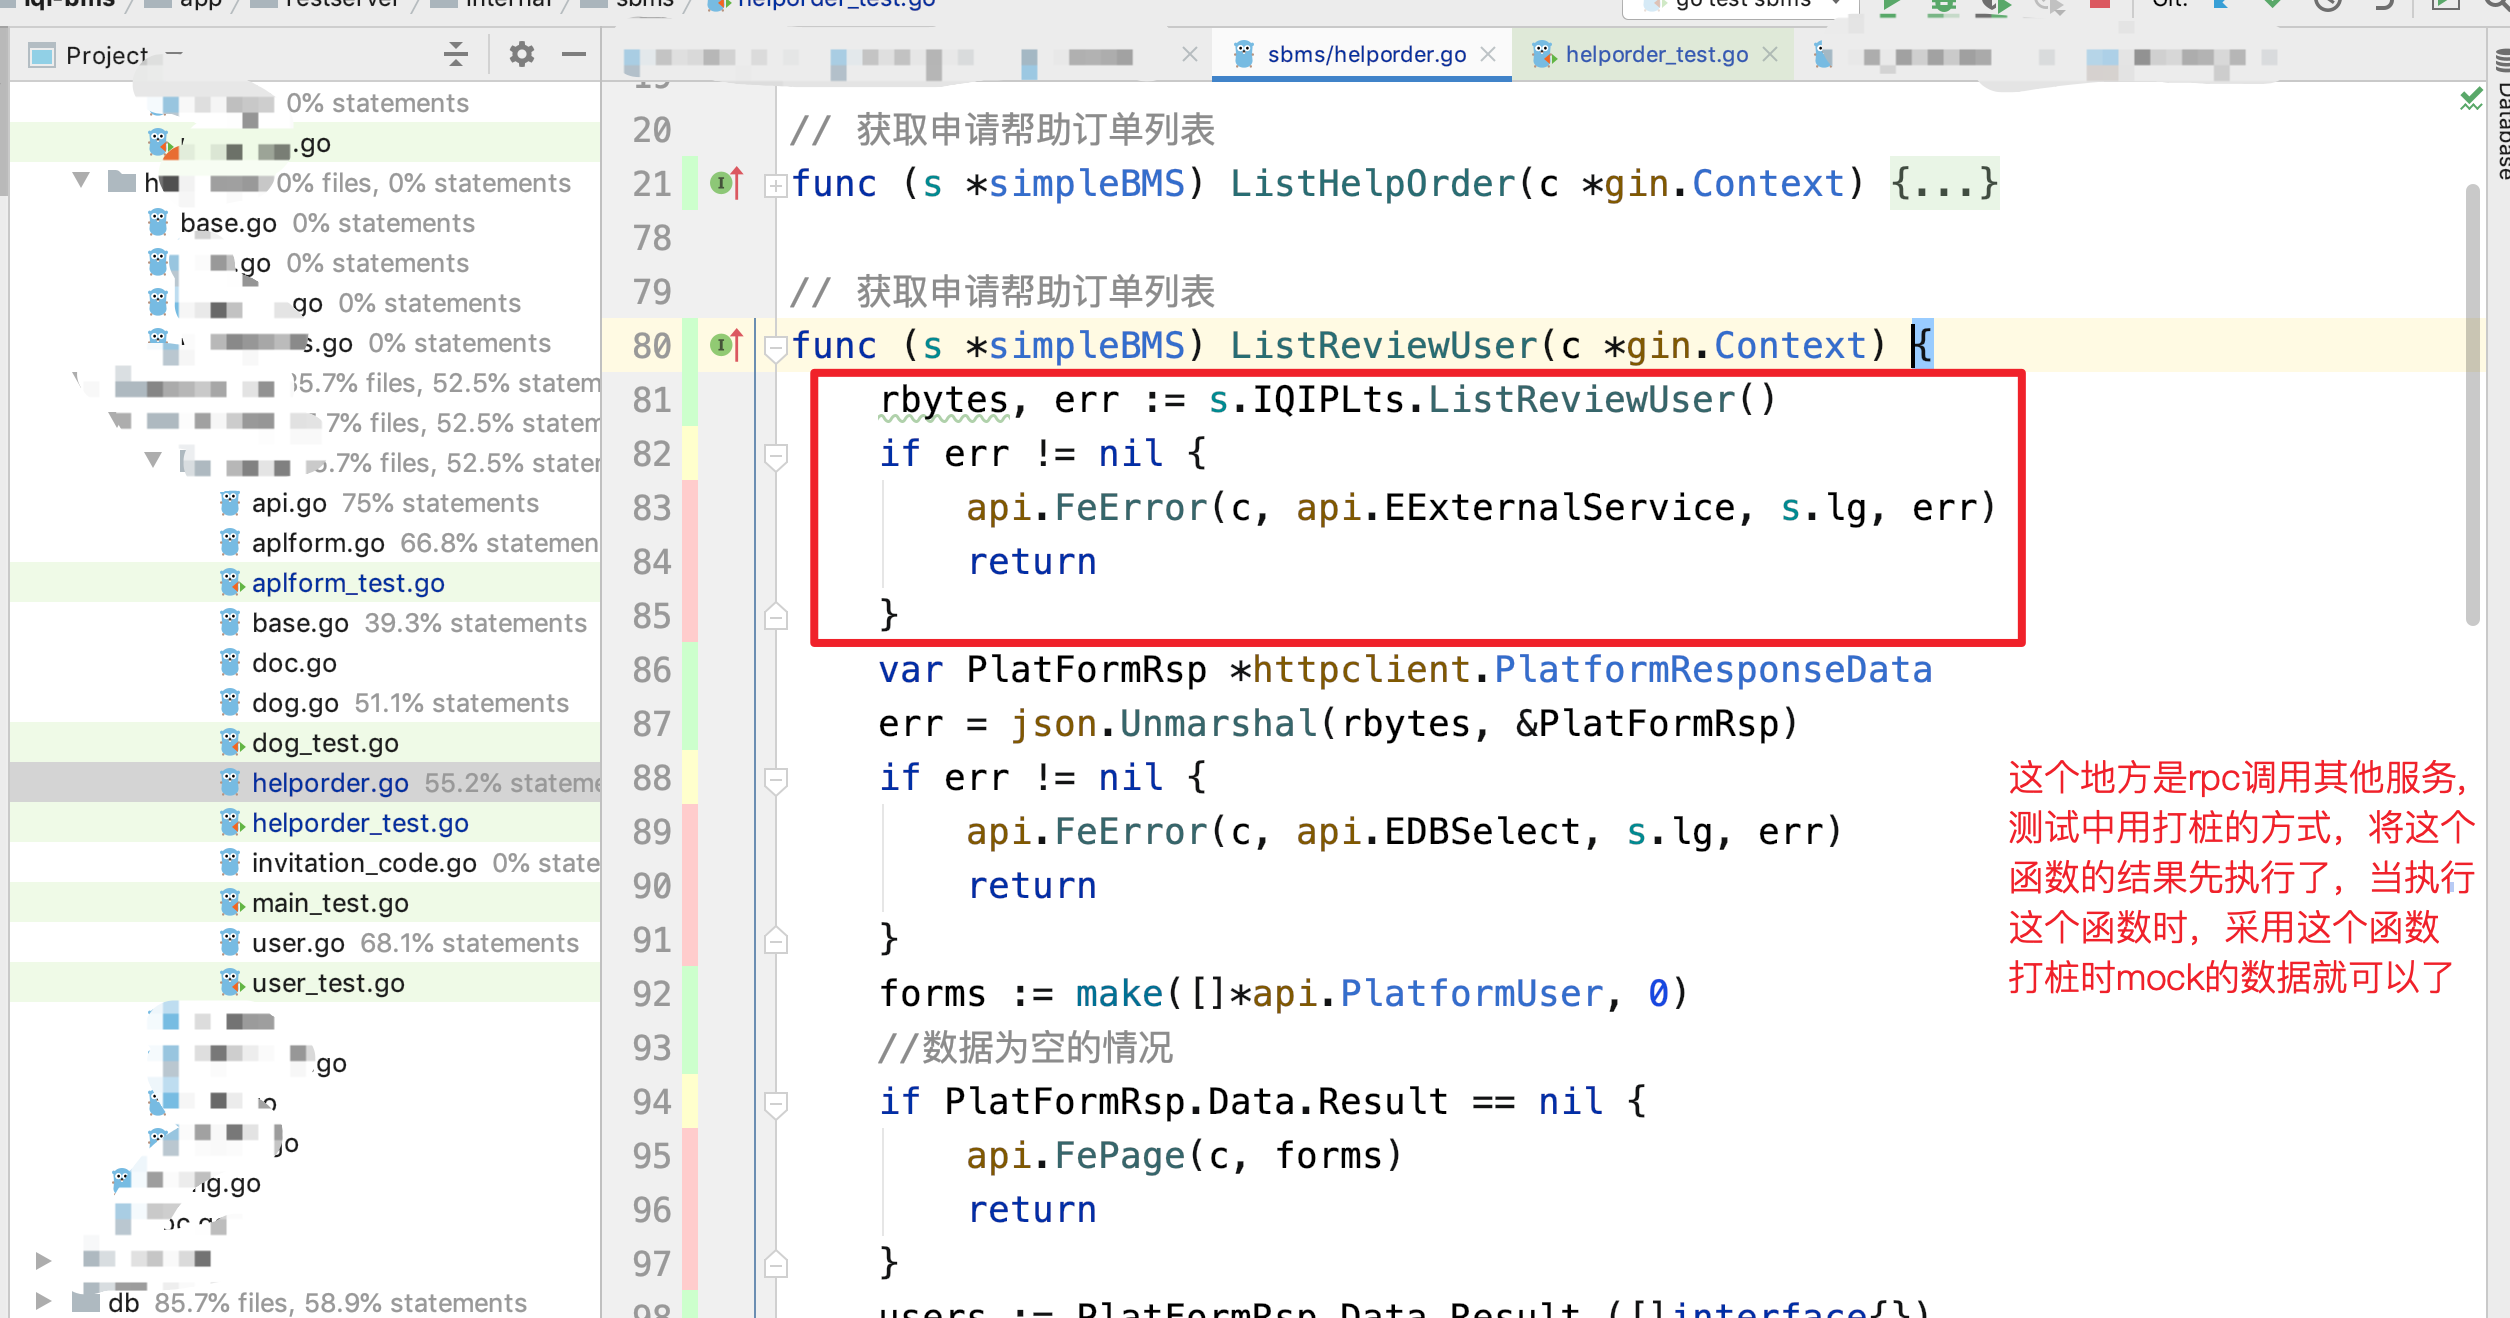Hide the Project tool window
The width and height of the screenshot is (2510, 1318).
pos(574,54)
